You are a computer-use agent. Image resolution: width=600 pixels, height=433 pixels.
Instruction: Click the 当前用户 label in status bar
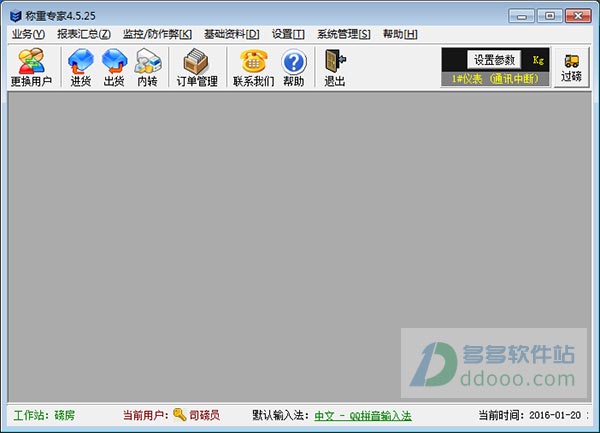[145, 415]
